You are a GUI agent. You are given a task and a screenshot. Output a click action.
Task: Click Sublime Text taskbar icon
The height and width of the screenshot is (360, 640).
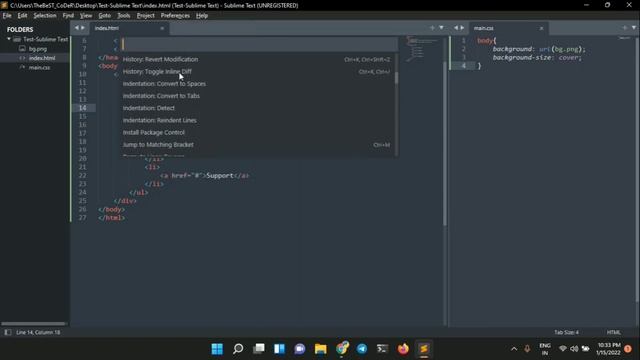424,349
